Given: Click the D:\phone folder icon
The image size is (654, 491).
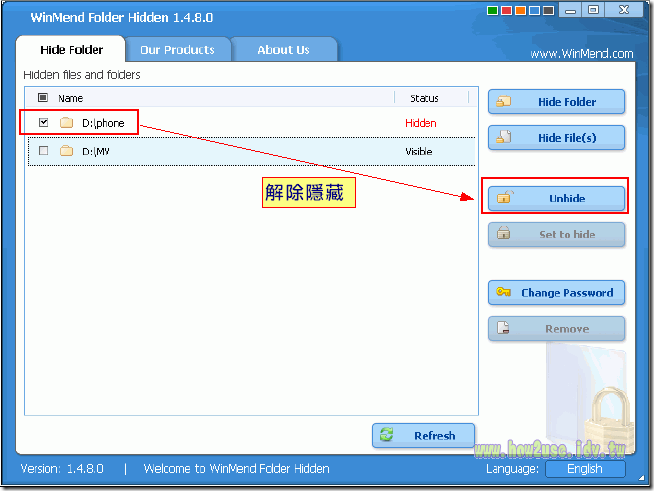Looking at the screenshot, I should coord(66,123).
